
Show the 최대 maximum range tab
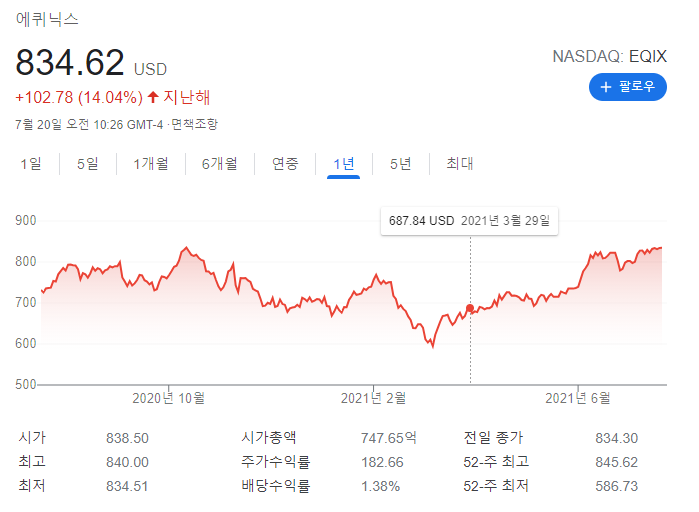point(460,164)
